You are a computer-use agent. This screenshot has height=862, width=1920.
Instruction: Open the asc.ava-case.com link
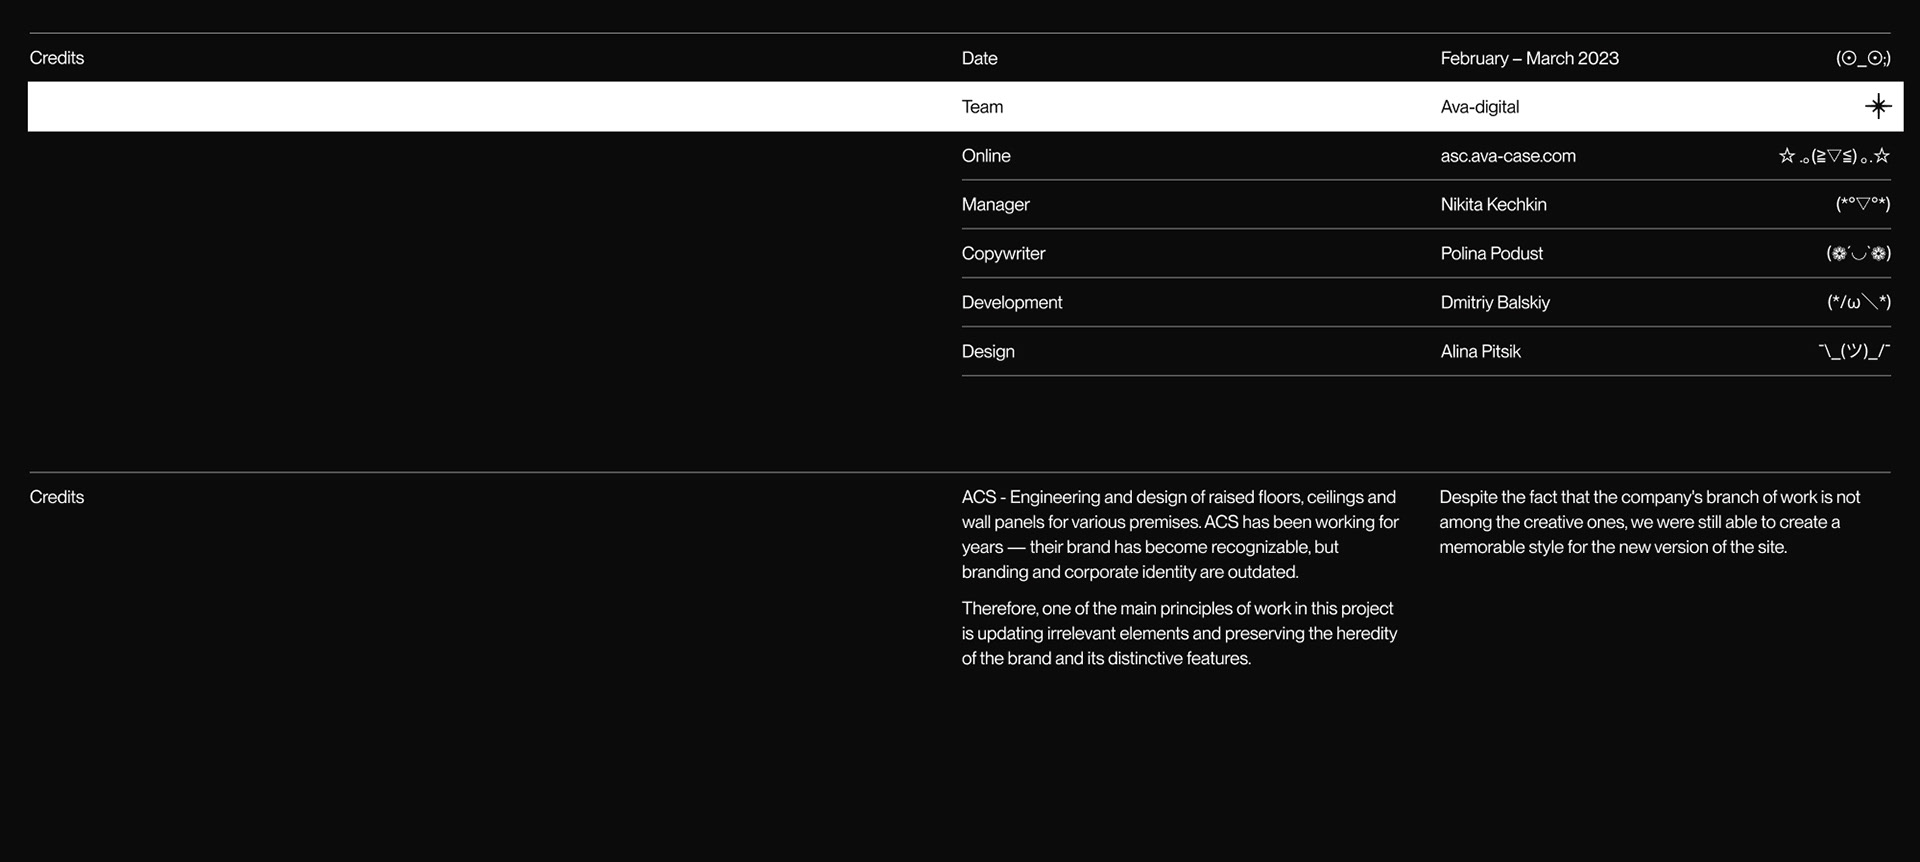pos(1508,156)
